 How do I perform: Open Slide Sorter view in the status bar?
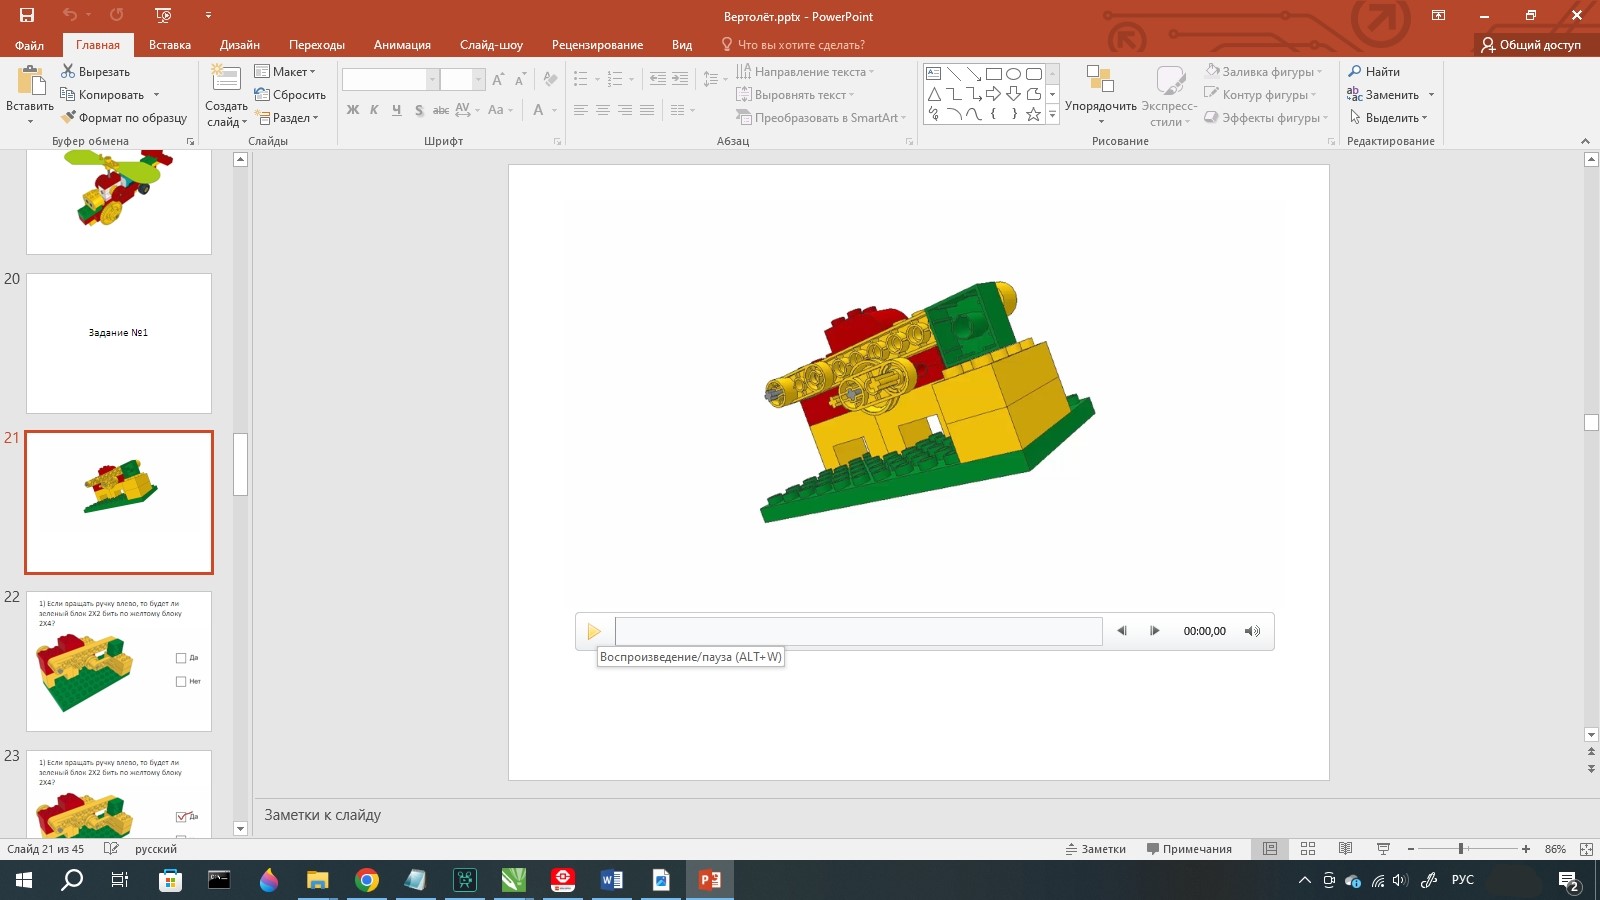pos(1308,849)
